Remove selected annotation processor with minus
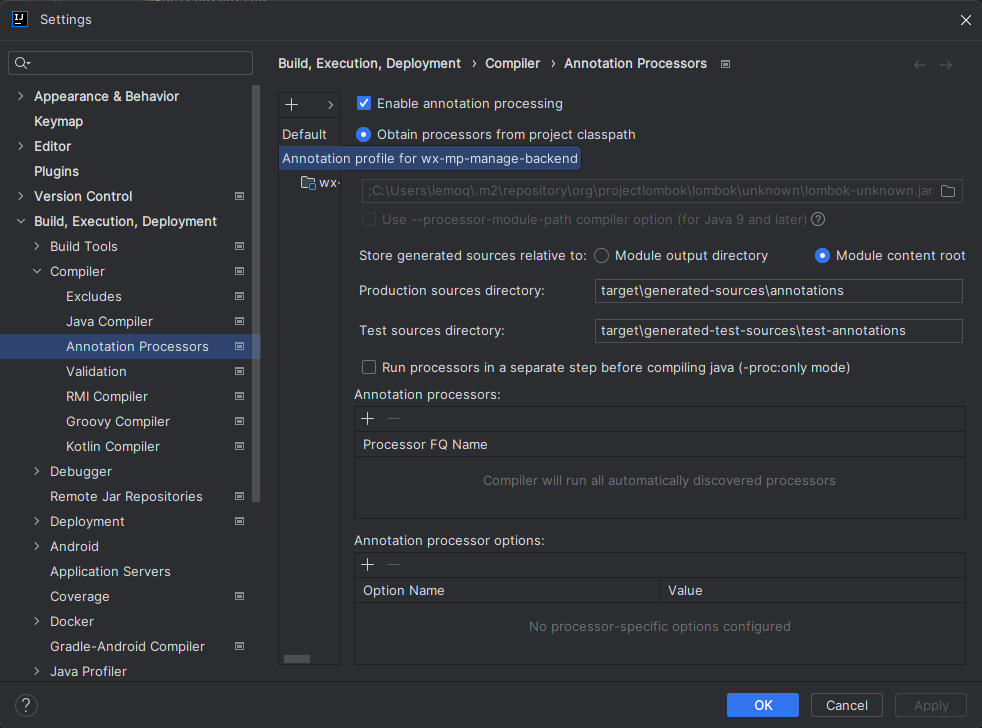Screen dimensions: 982x728 [x=393, y=419]
